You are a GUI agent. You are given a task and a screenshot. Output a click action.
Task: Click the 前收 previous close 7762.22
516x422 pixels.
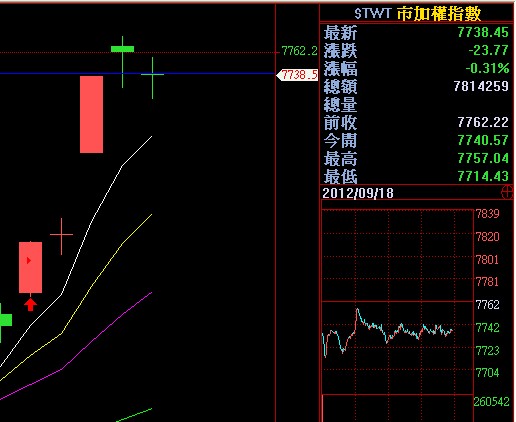point(483,122)
